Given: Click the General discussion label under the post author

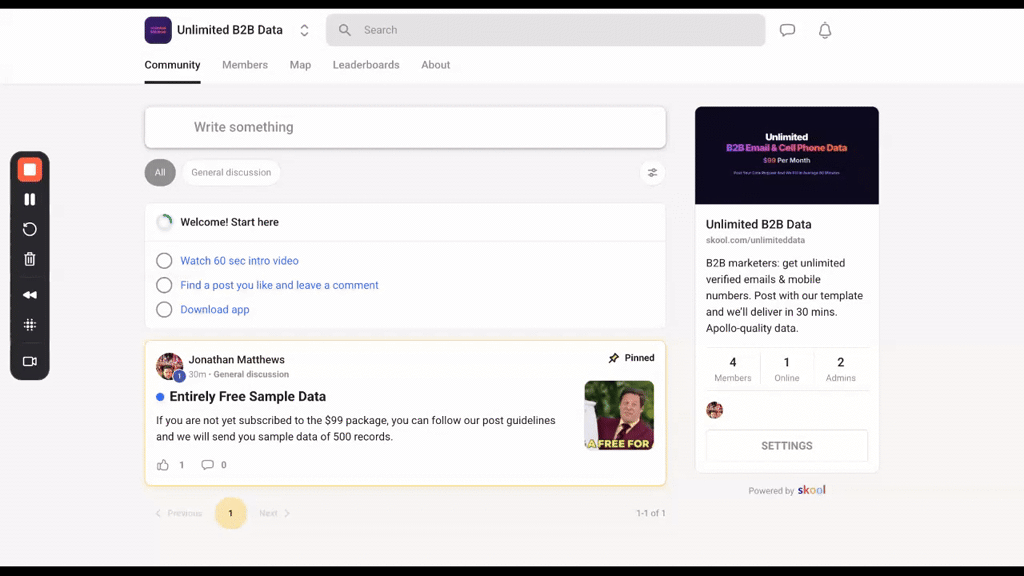Looking at the screenshot, I should pyautogui.click(x=251, y=374).
